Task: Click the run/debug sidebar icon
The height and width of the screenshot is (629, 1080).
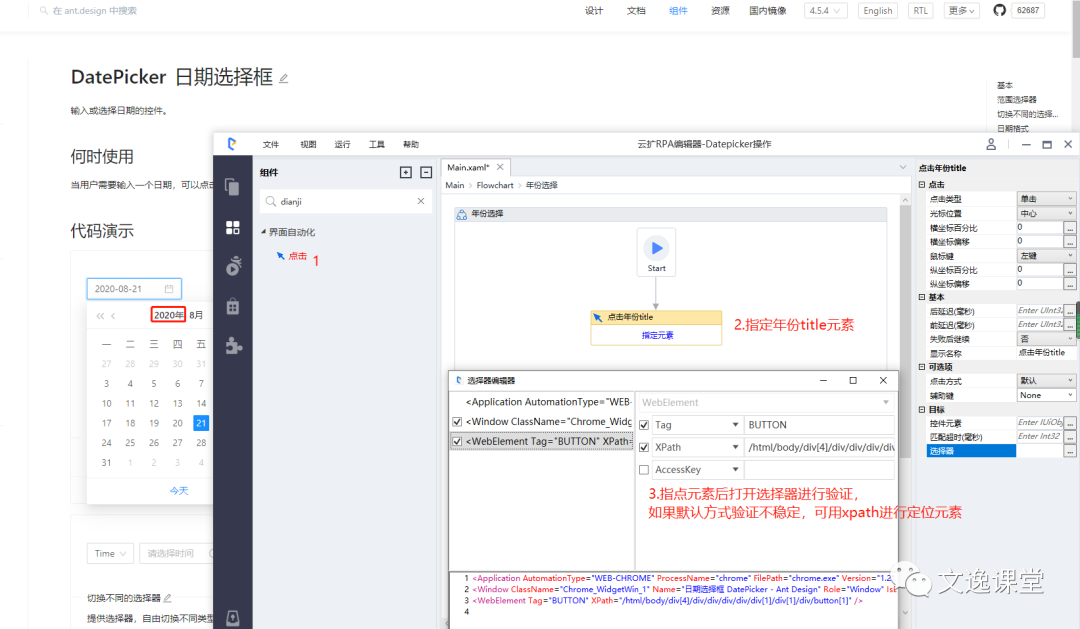Action: click(x=232, y=266)
